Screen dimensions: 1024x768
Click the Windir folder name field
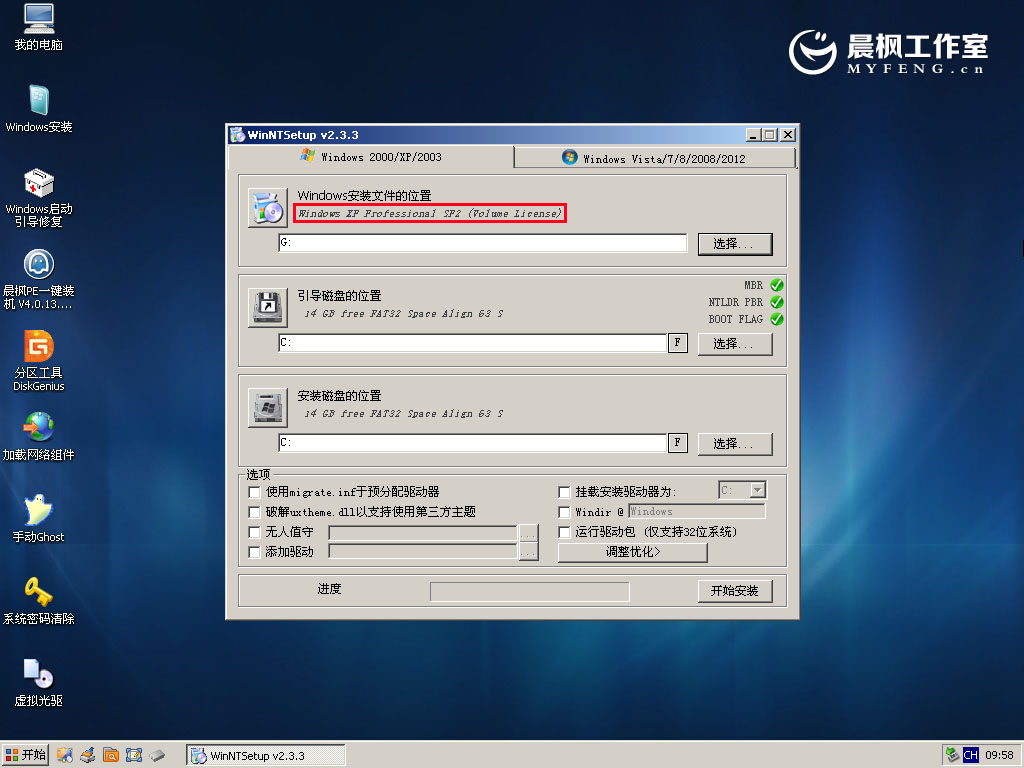pyautogui.click(x=697, y=511)
